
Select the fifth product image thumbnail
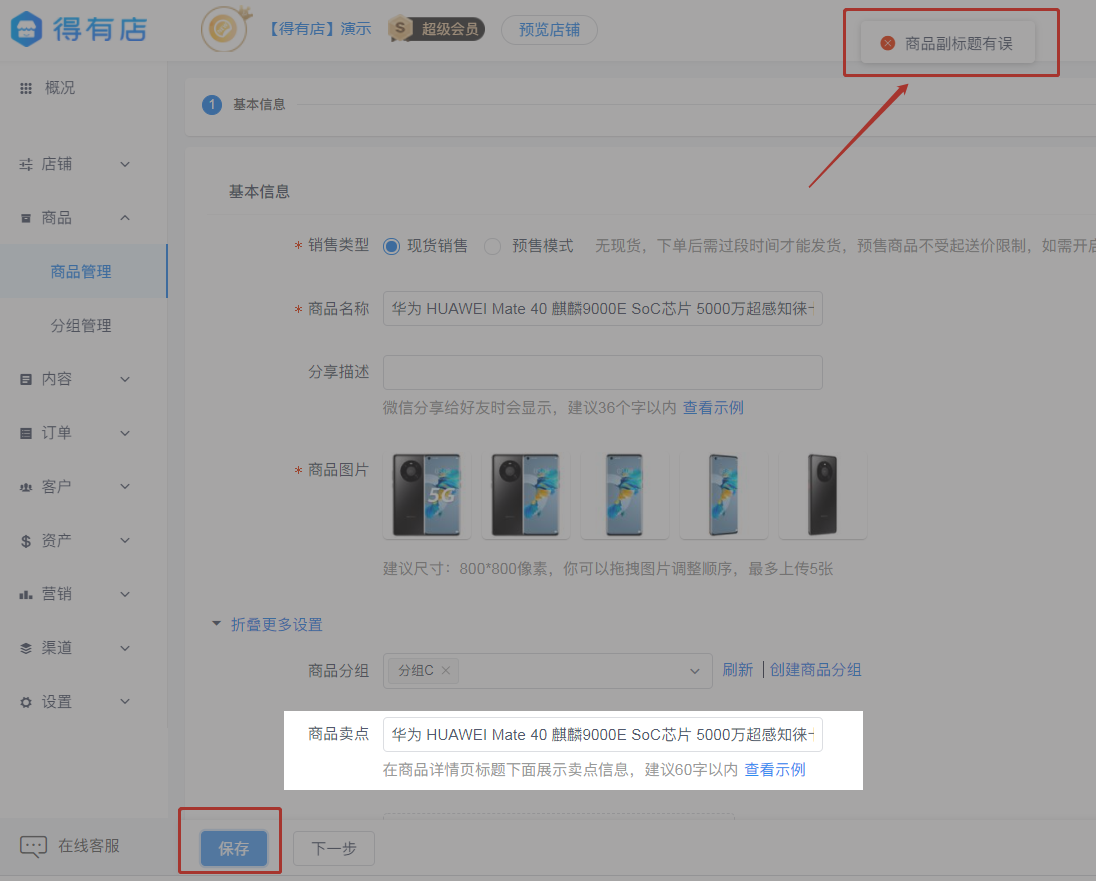pos(823,495)
